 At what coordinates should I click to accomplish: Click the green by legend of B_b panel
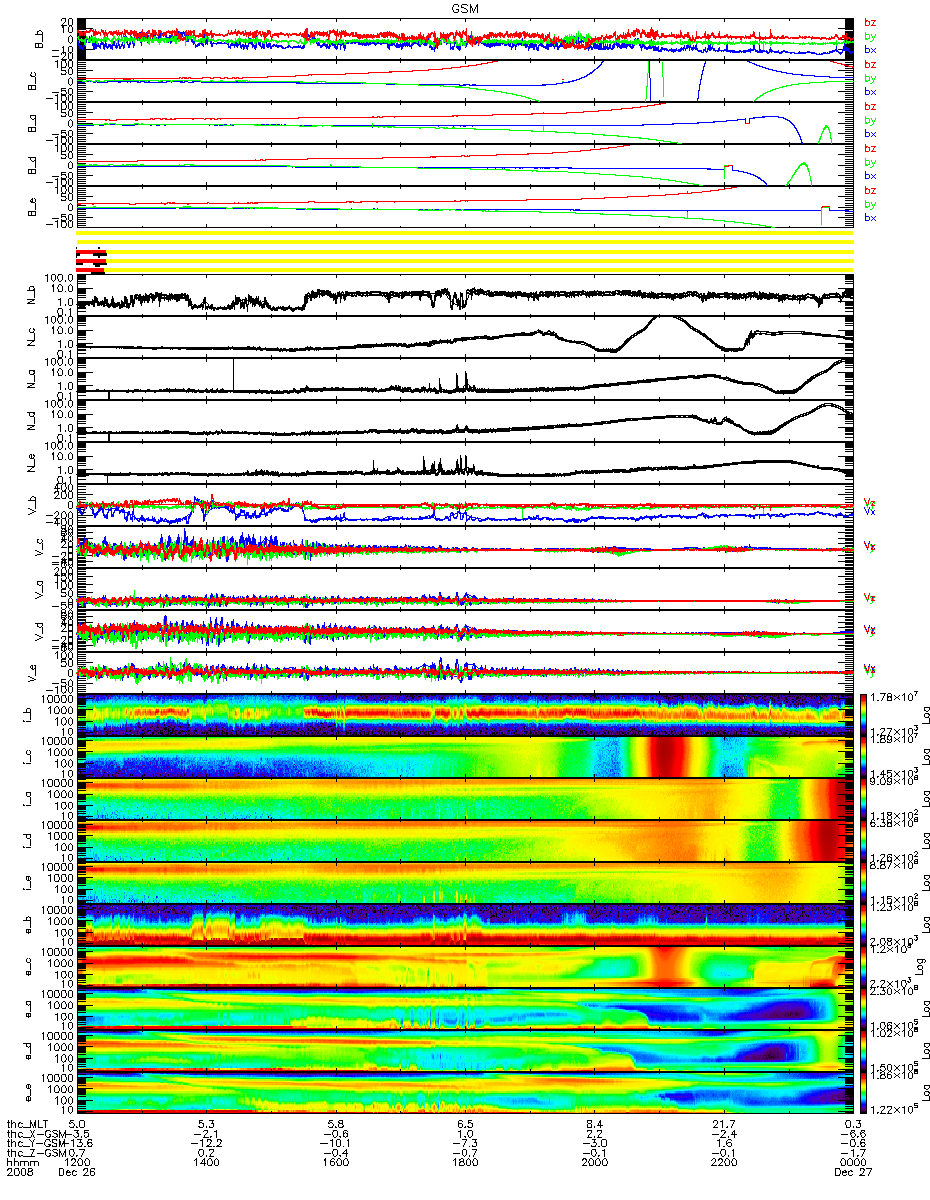coord(870,36)
